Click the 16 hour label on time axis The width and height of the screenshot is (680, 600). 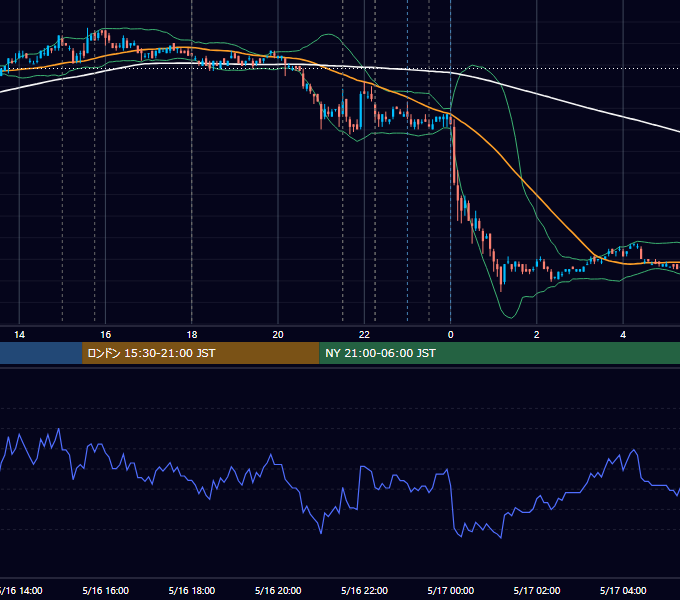105,335
